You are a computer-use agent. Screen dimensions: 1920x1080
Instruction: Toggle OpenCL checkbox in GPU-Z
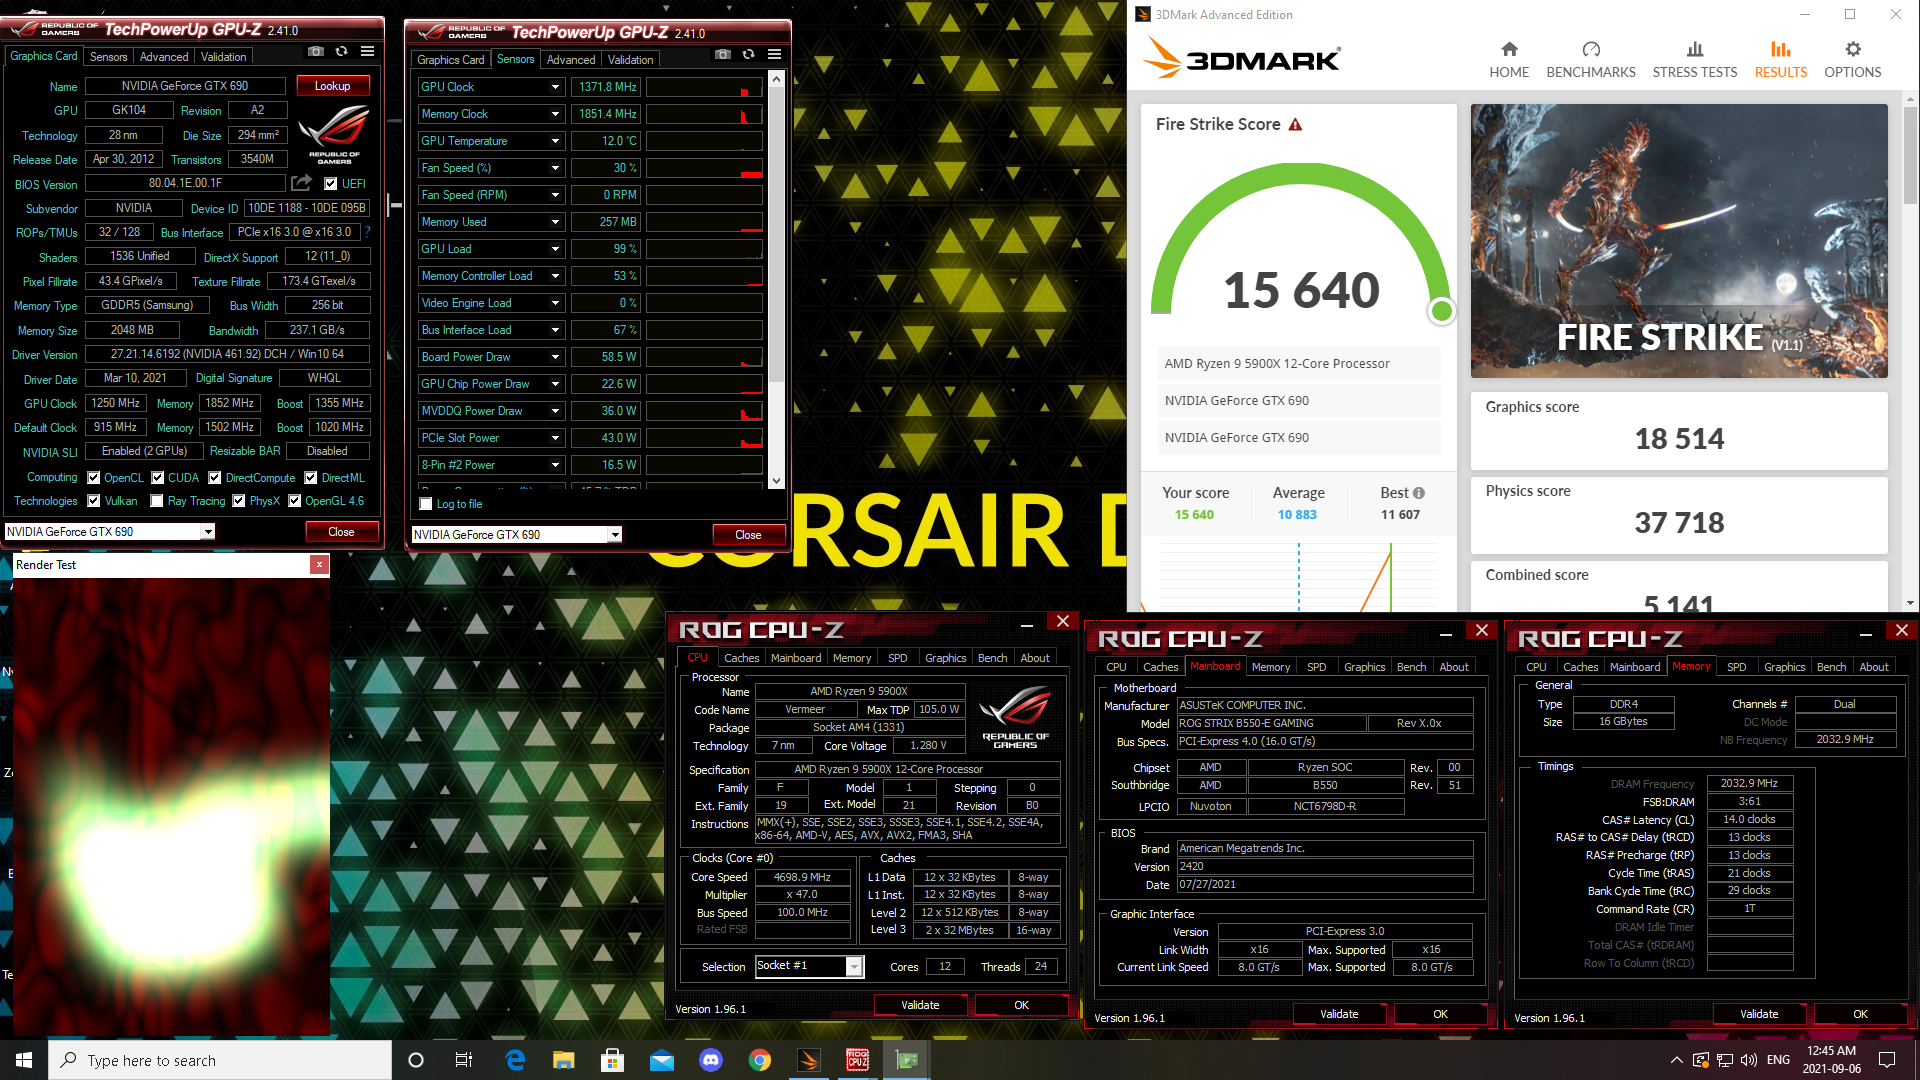pos(94,478)
